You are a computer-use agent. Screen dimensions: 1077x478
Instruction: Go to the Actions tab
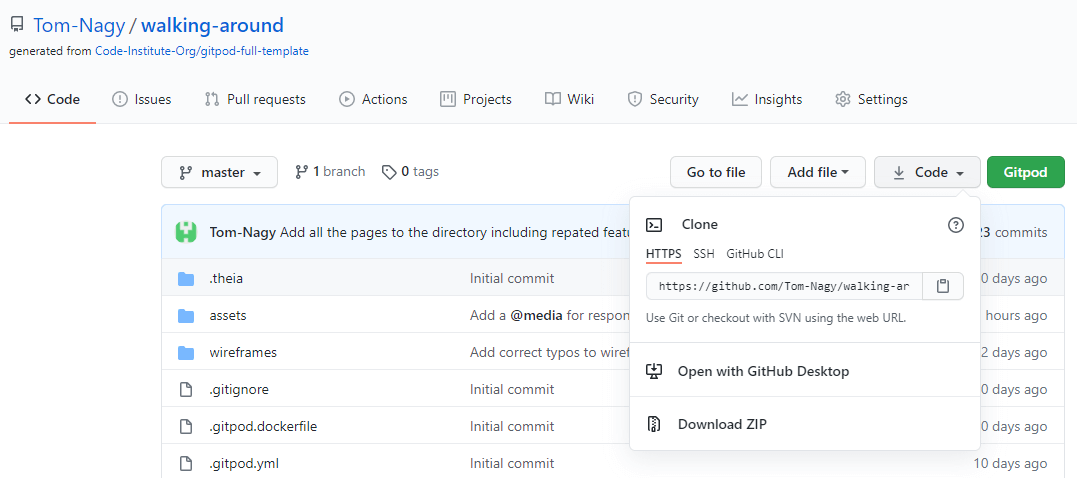coord(374,100)
